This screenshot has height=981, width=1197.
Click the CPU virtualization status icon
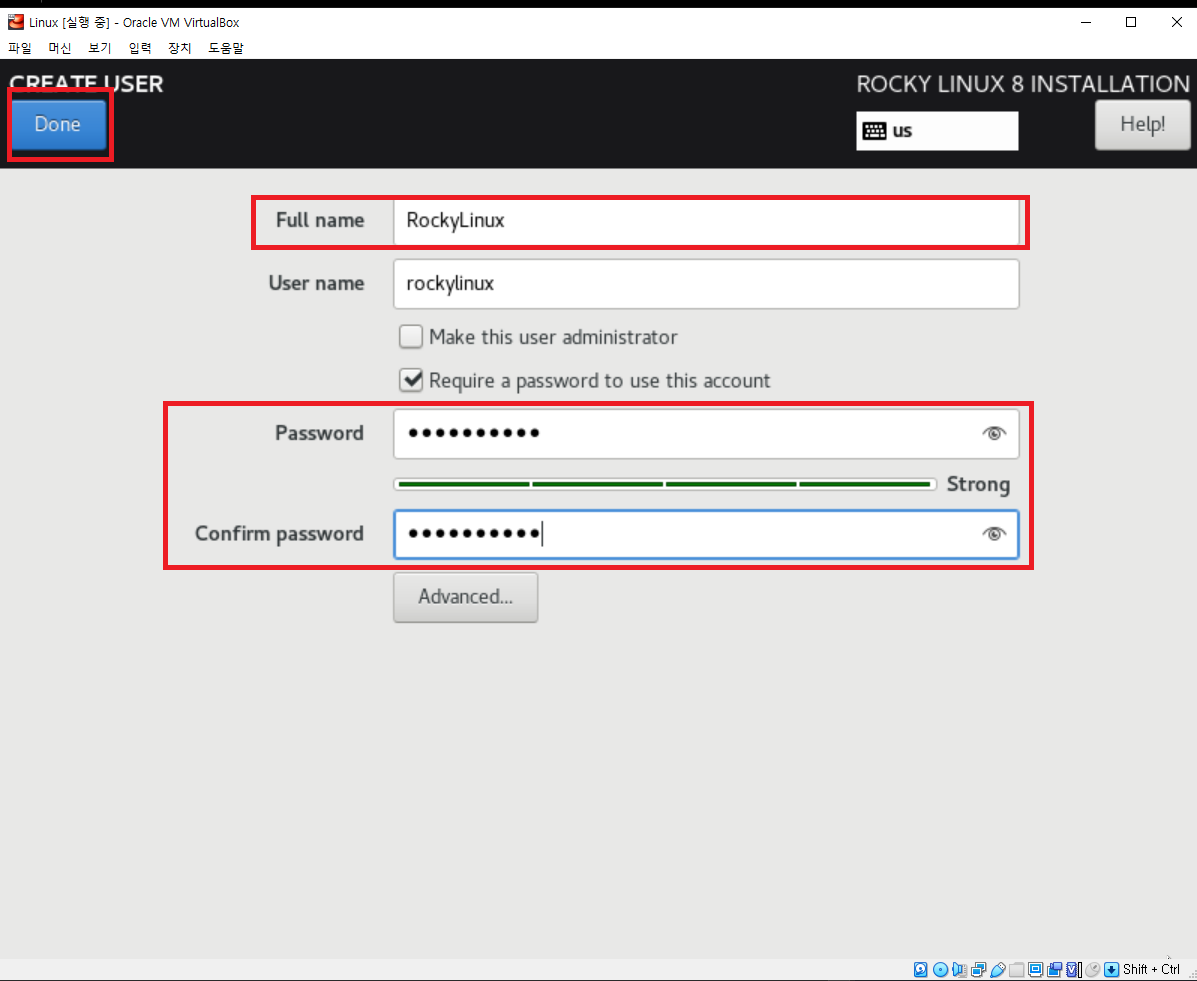pyautogui.click(x=1073, y=970)
